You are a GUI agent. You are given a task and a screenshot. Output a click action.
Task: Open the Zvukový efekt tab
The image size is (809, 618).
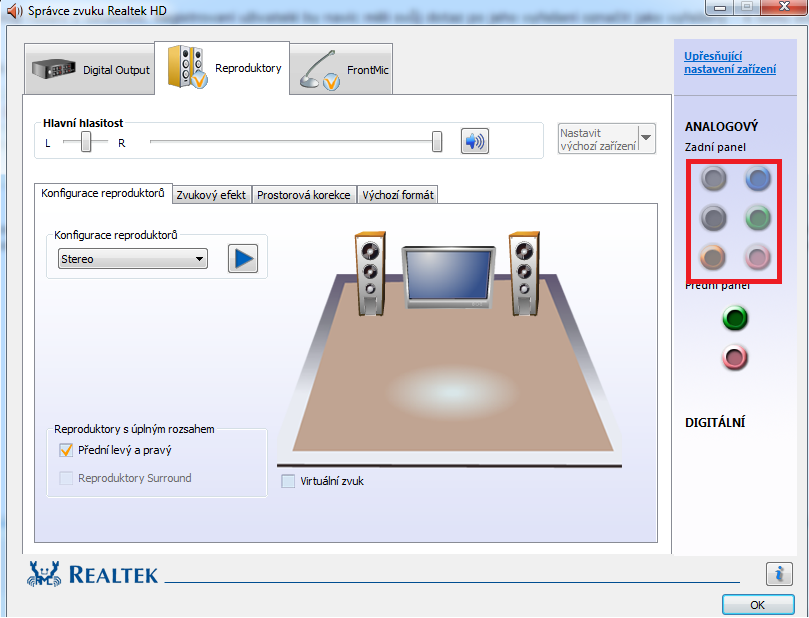coord(212,194)
